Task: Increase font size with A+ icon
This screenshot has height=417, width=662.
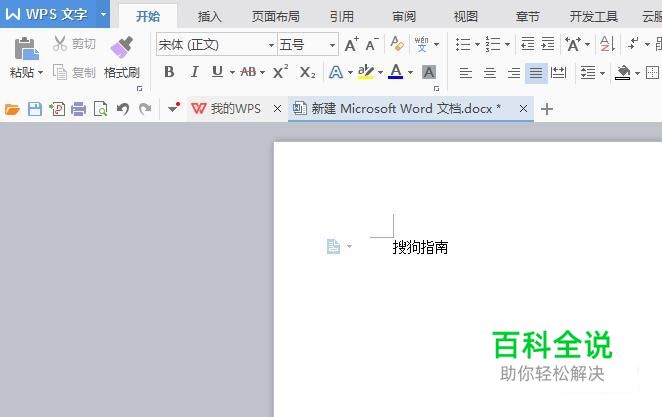Action: 352,44
